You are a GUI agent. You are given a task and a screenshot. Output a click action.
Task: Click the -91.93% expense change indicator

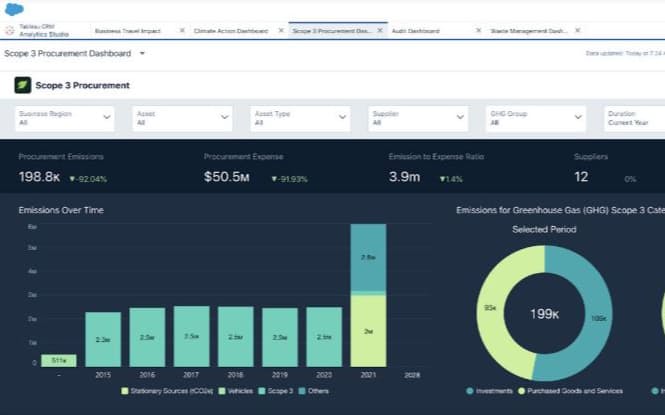(x=290, y=179)
